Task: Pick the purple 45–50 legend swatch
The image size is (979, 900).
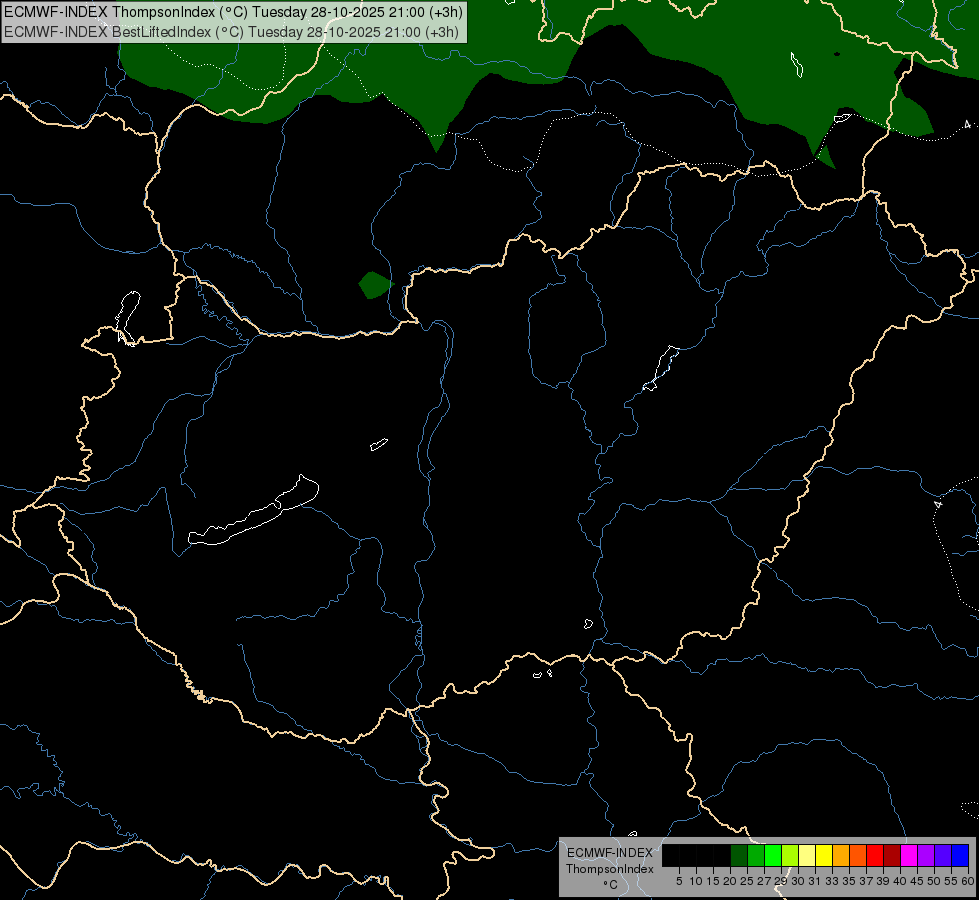Action: [x=926, y=855]
